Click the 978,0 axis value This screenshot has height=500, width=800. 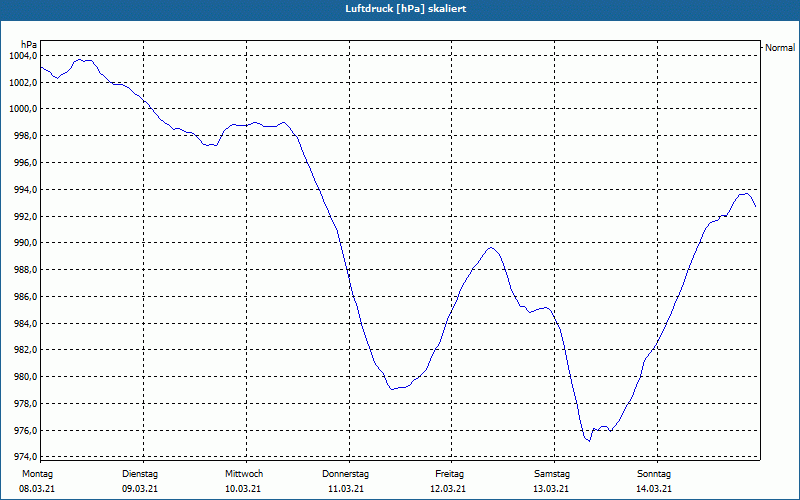coord(24,404)
